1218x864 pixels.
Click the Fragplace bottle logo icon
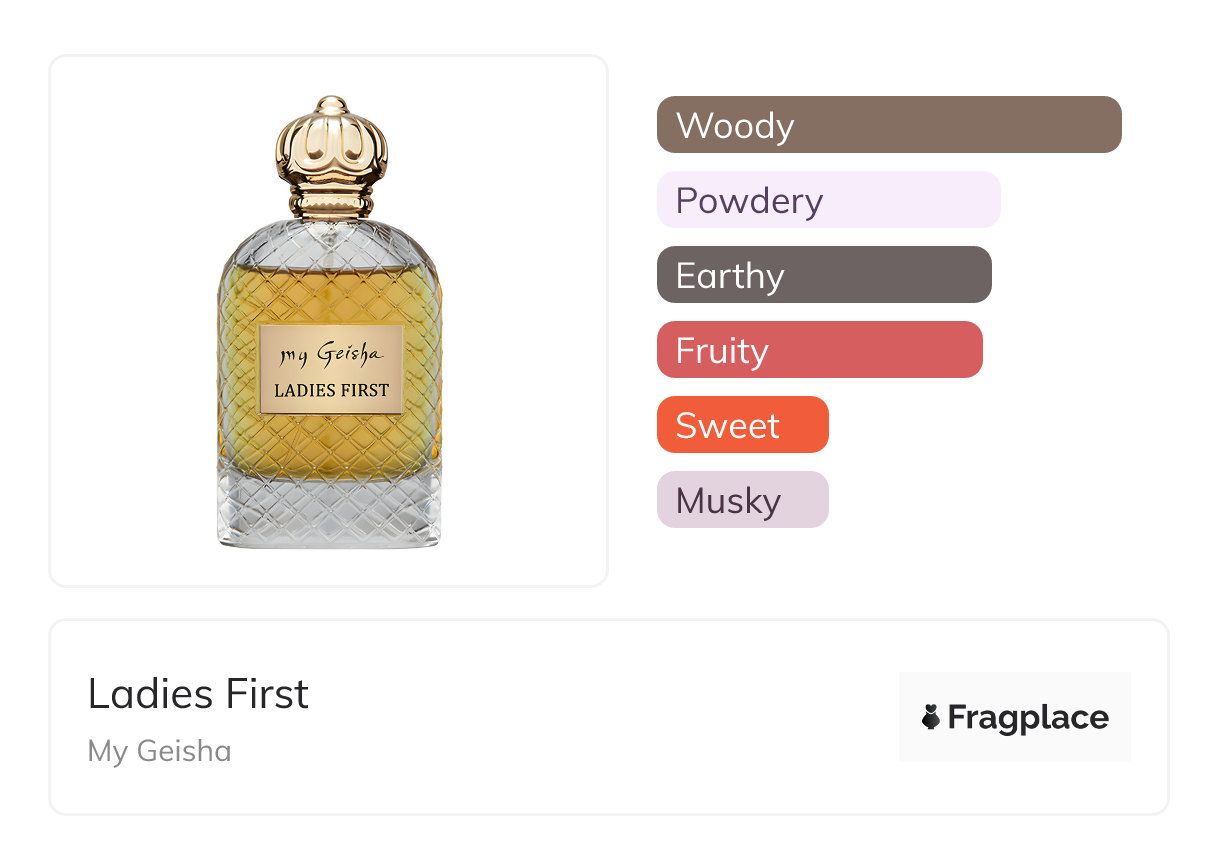click(931, 717)
